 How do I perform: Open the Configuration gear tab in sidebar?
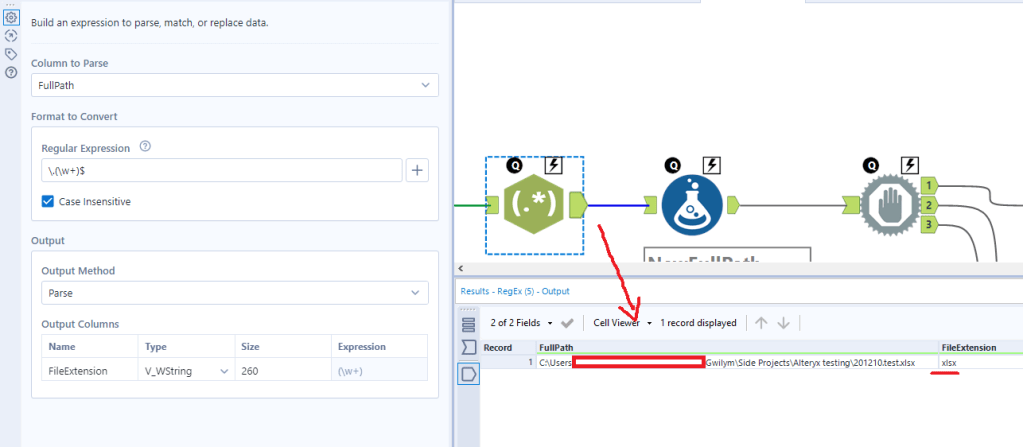point(11,17)
